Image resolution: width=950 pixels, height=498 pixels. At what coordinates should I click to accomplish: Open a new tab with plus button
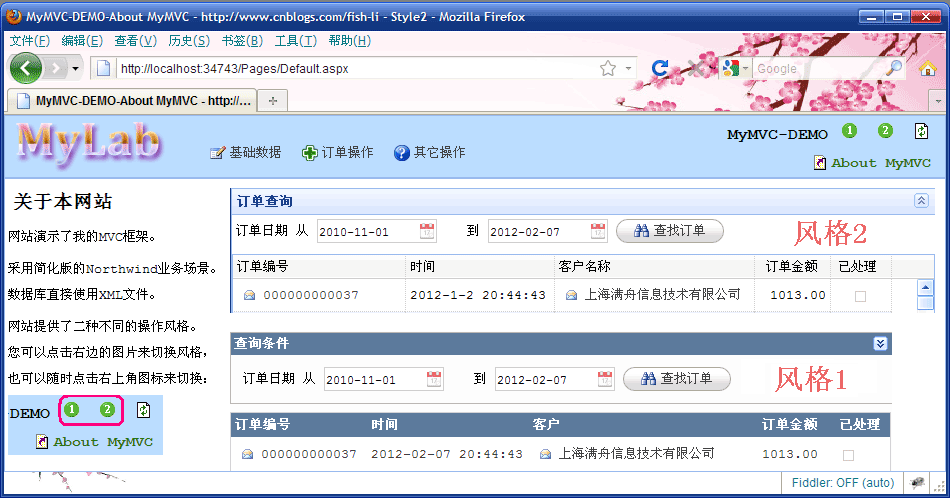click(273, 101)
